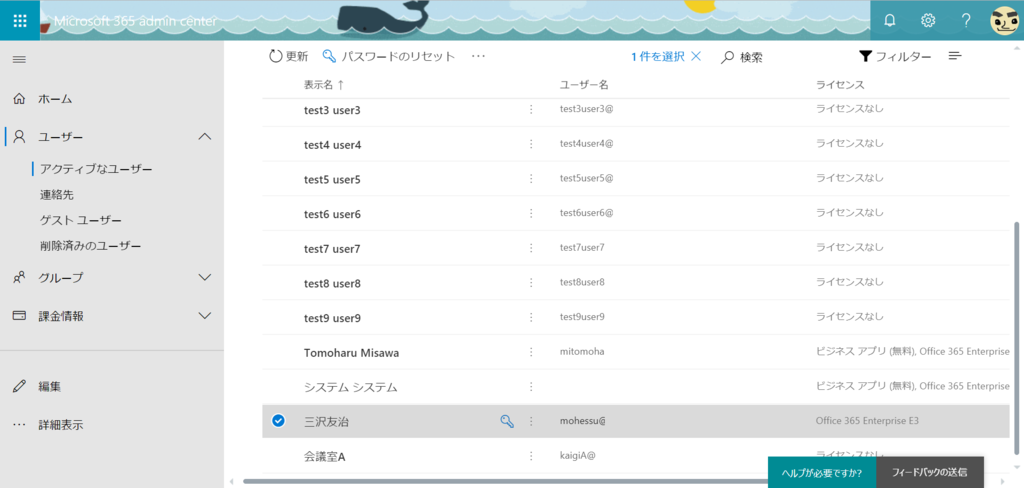Open the help question mark
This screenshot has height=488, width=1024.
pos(967,20)
